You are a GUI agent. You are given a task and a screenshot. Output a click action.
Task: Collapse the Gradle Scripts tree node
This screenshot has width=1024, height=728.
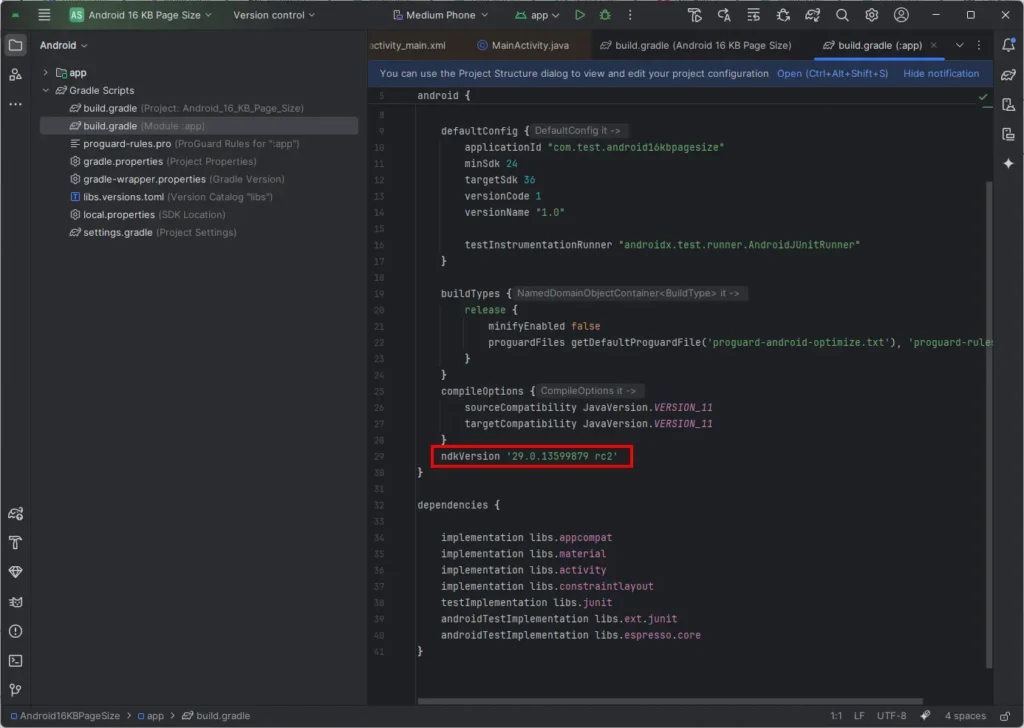coord(45,90)
